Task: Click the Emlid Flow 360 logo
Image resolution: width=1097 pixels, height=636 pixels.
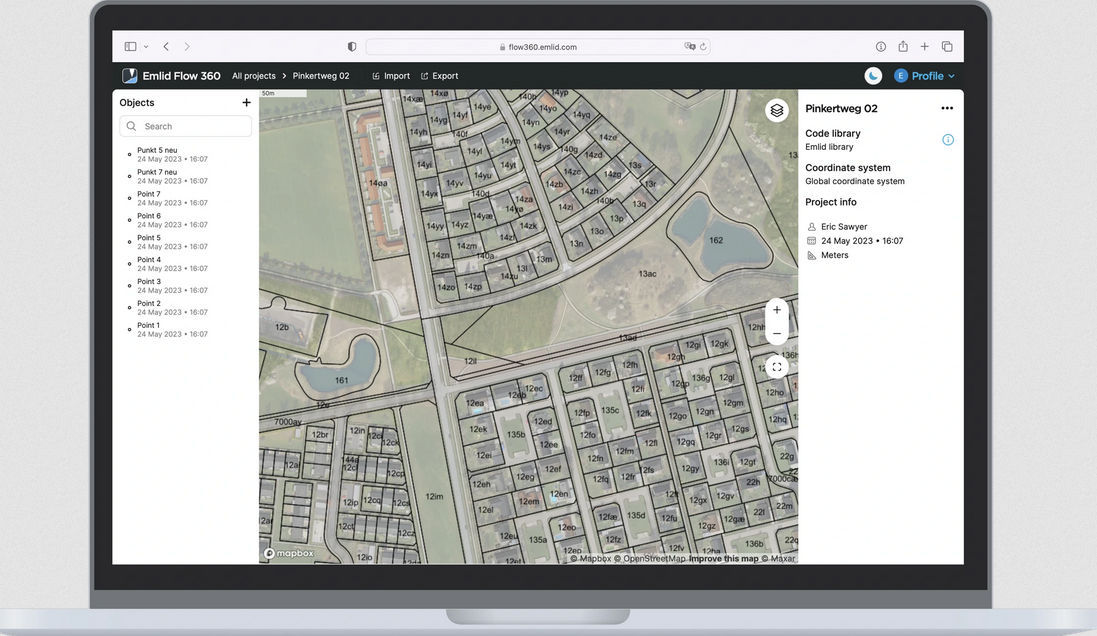Action: (x=129, y=75)
